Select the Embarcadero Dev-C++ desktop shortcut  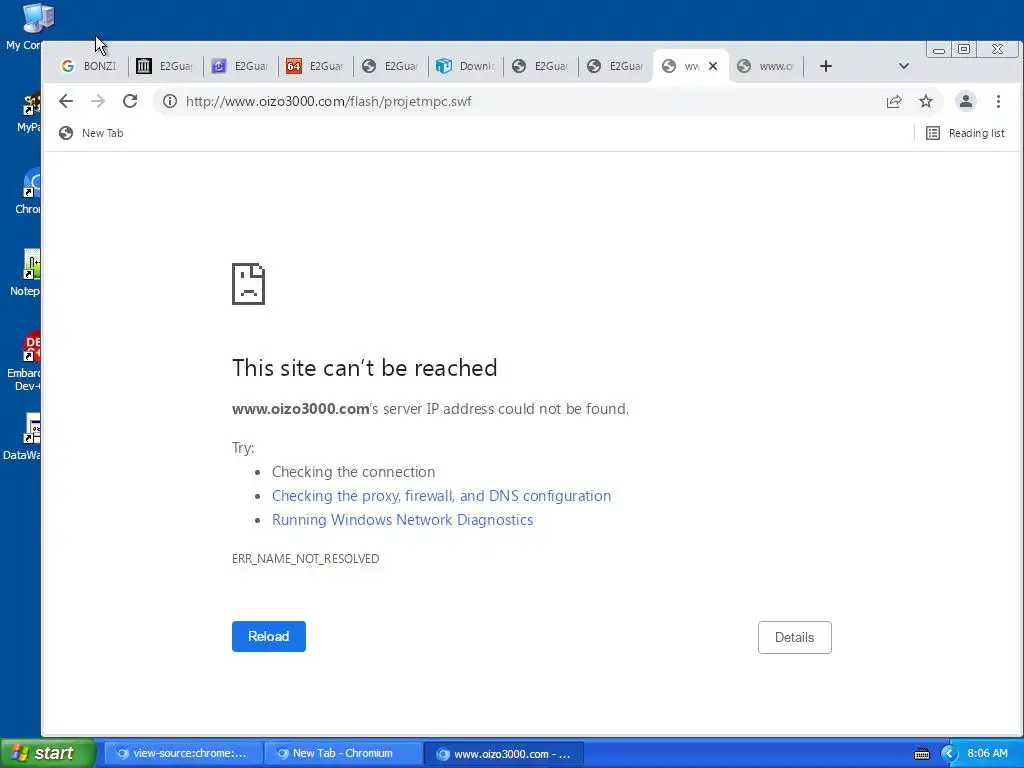click(x=24, y=362)
